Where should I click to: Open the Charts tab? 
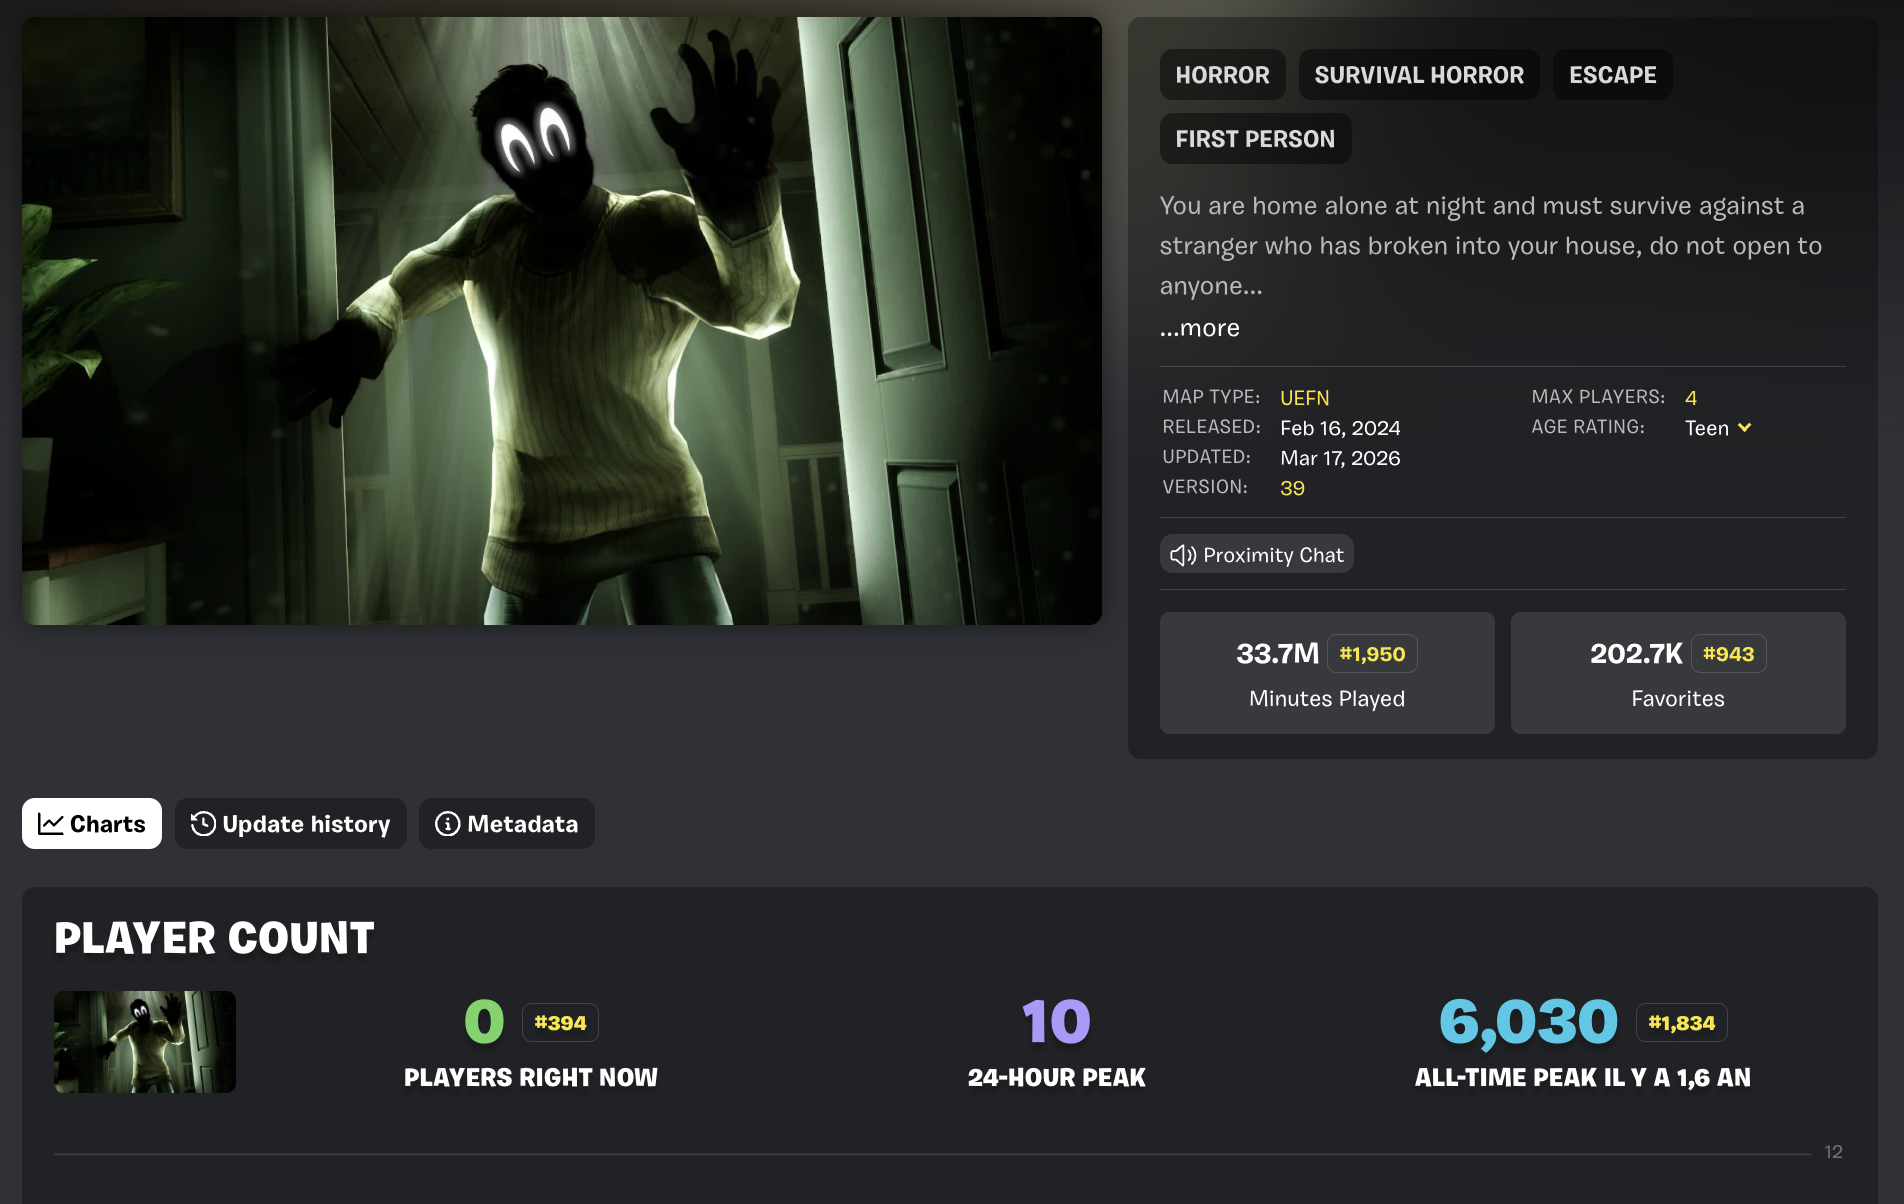tap(92, 824)
